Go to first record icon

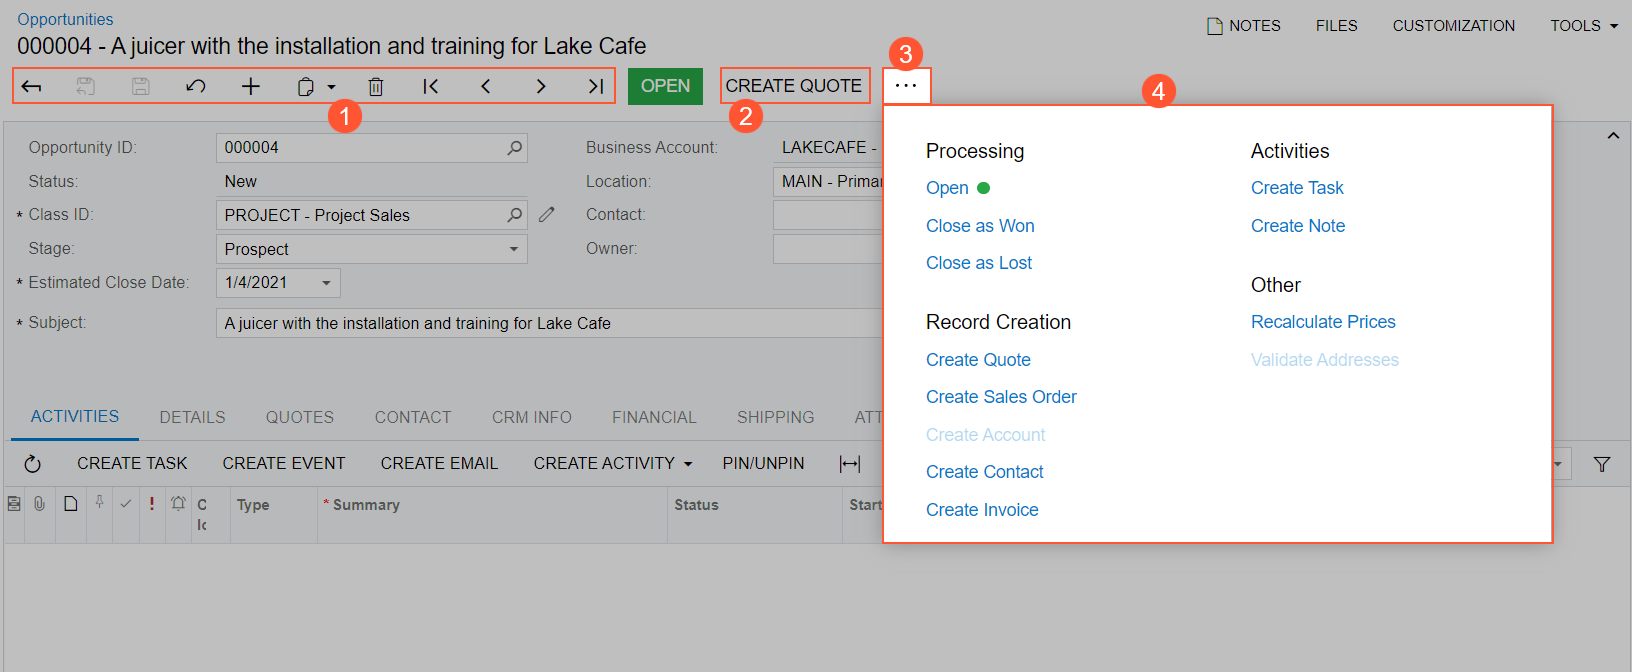click(x=431, y=87)
